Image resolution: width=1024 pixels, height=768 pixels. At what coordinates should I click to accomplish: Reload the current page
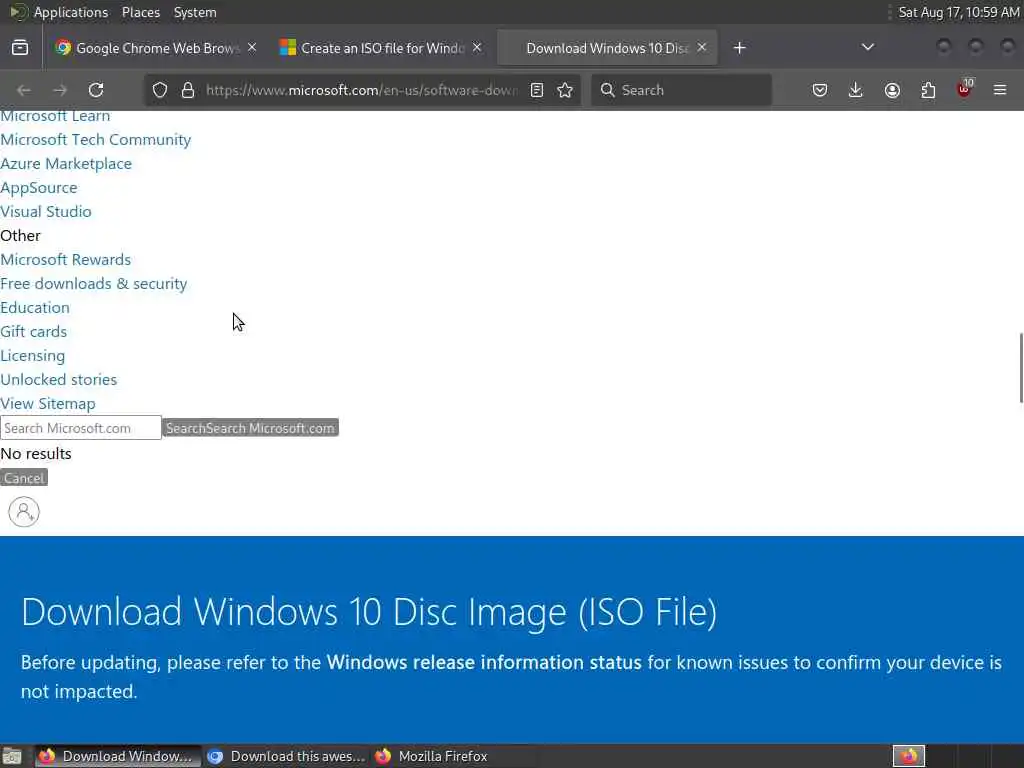pyautogui.click(x=96, y=90)
